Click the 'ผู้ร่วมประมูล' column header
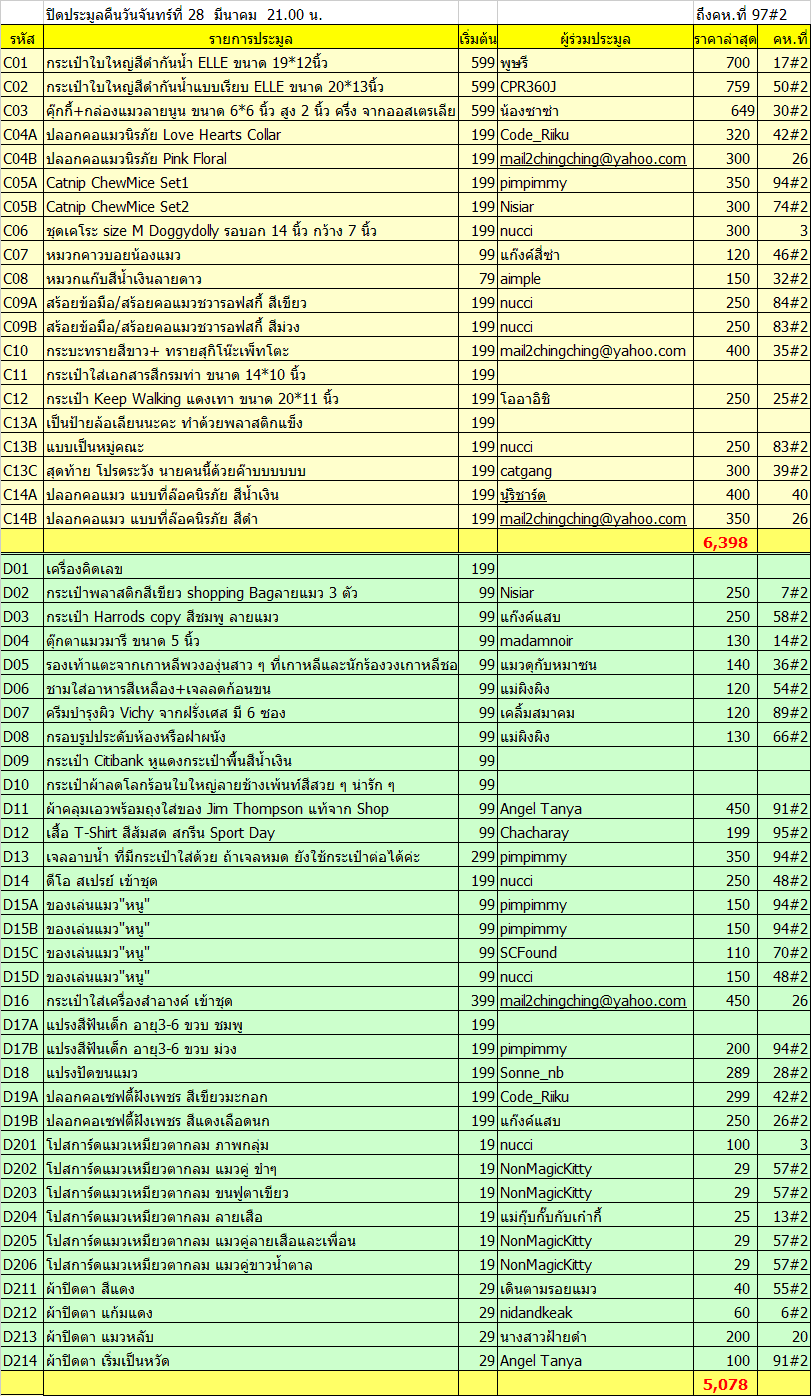Screen dimensions: 811x1396 [x=595, y=39]
